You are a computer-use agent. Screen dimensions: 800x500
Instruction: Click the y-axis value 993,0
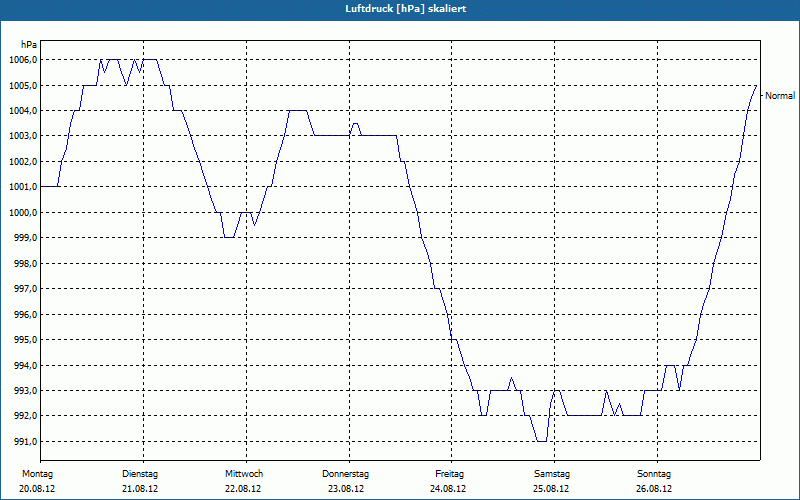coord(25,391)
